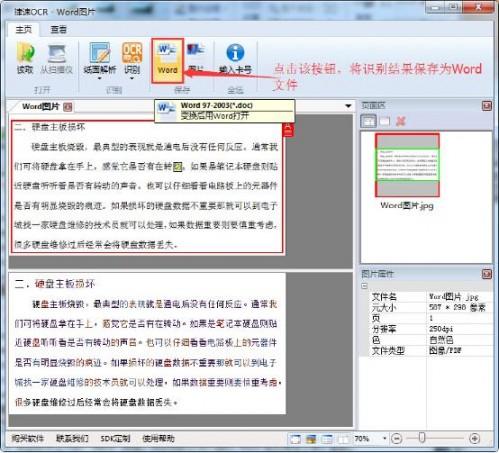The image size is (499, 453).
Task: Click the zoom slider handle
Action: pos(422,438)
